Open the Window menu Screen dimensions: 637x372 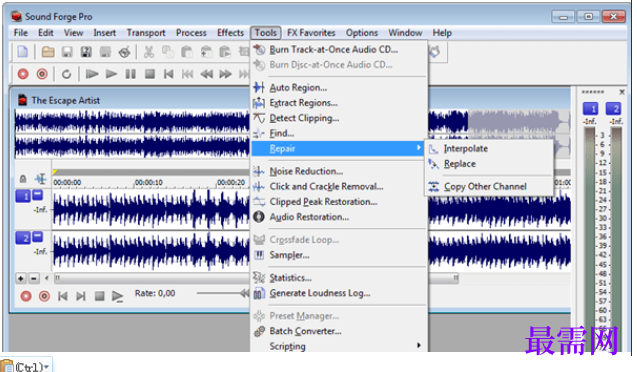pyautogui.click(x=405, y=32)
